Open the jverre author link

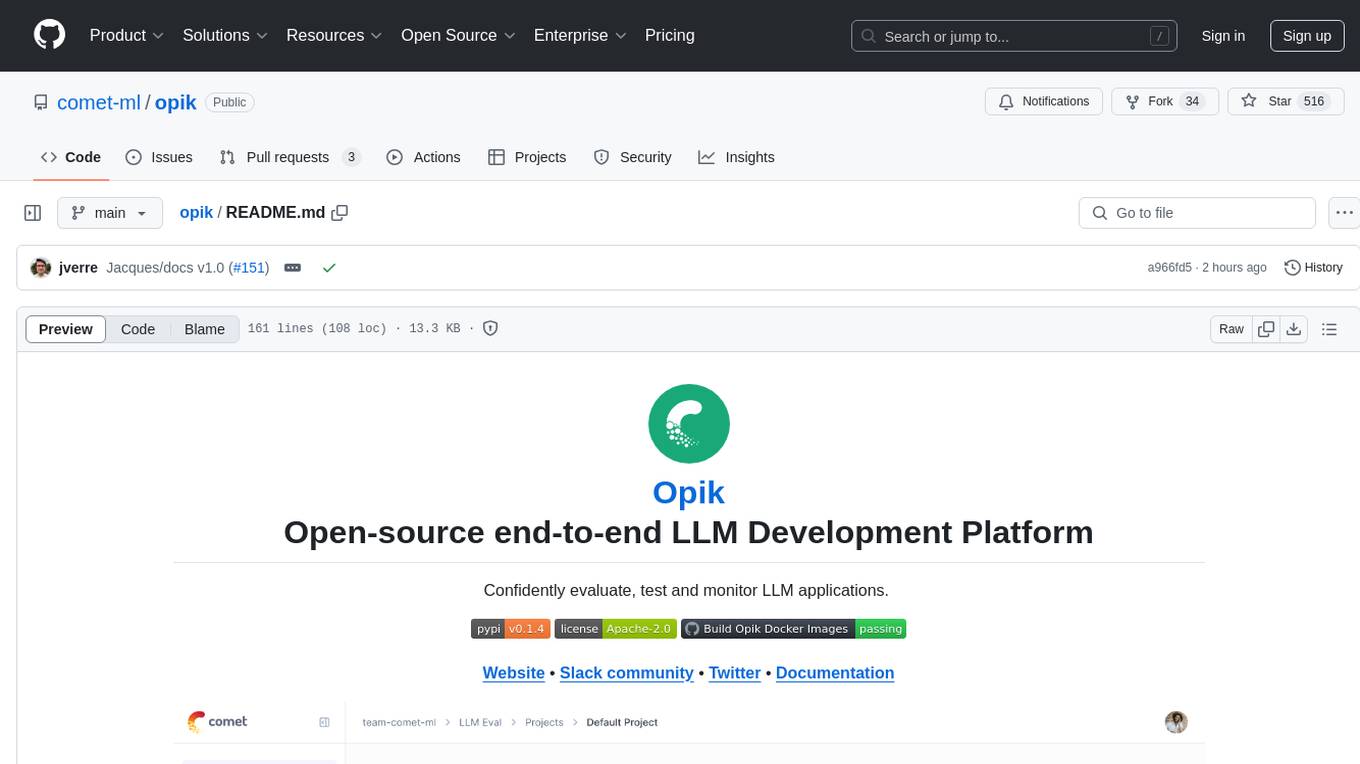78,267
